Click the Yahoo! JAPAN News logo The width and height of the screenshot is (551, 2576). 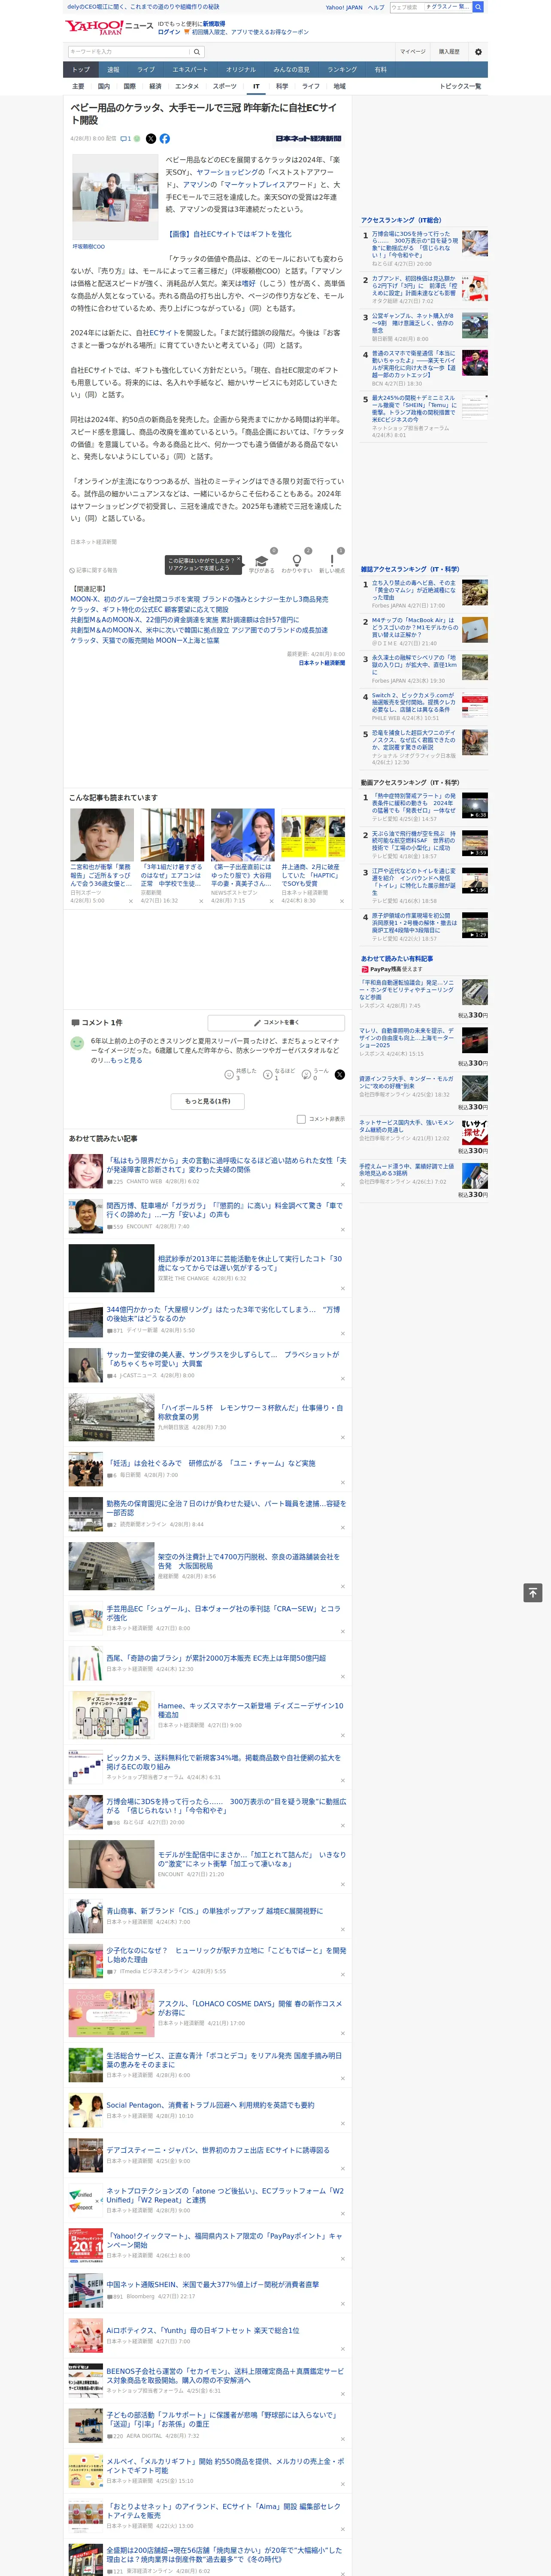coord(109,27)
